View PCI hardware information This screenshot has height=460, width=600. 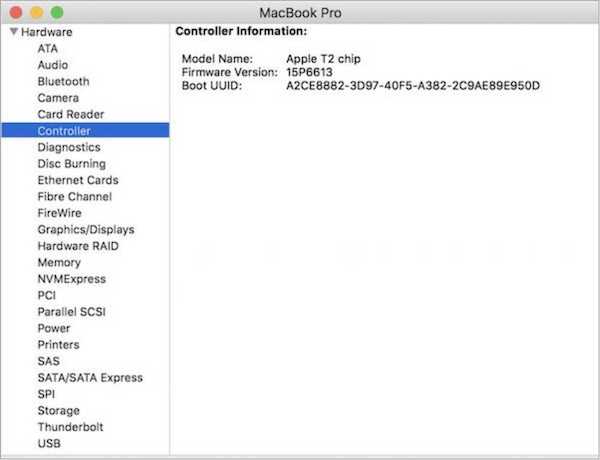pos(47,295)
